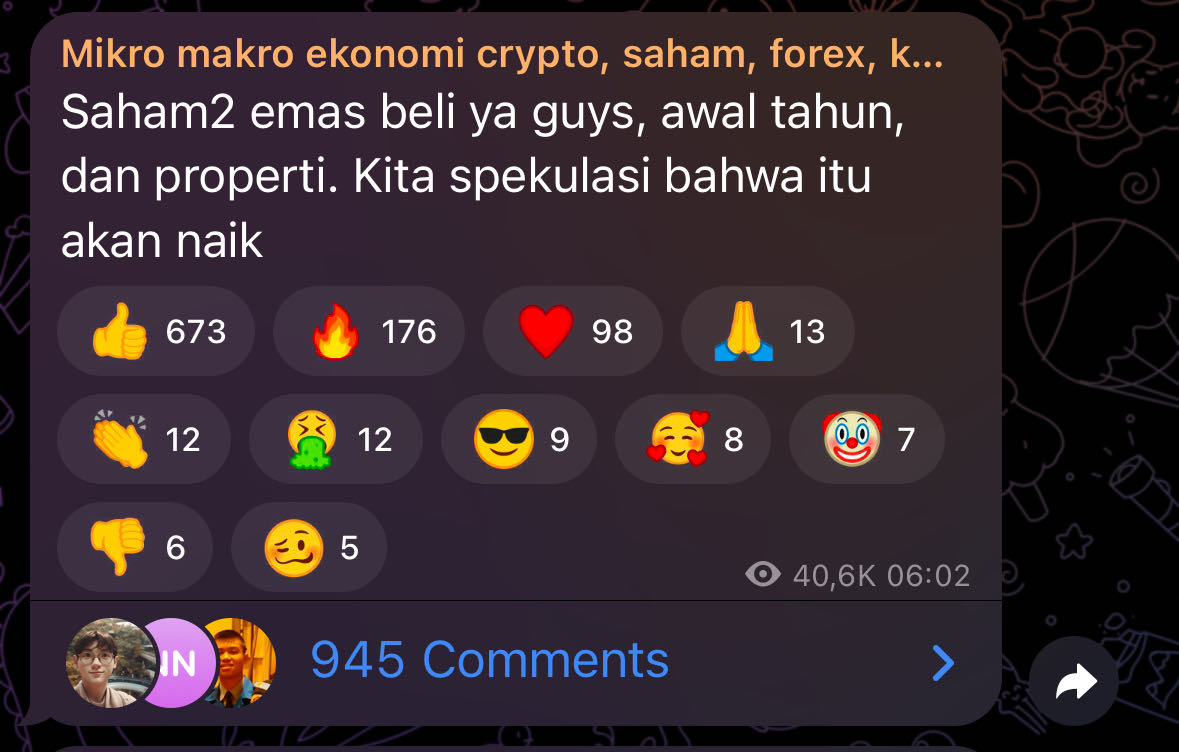Tap the purple IN initials avatar
1179x752 pixels.
(x=179, y=663)
